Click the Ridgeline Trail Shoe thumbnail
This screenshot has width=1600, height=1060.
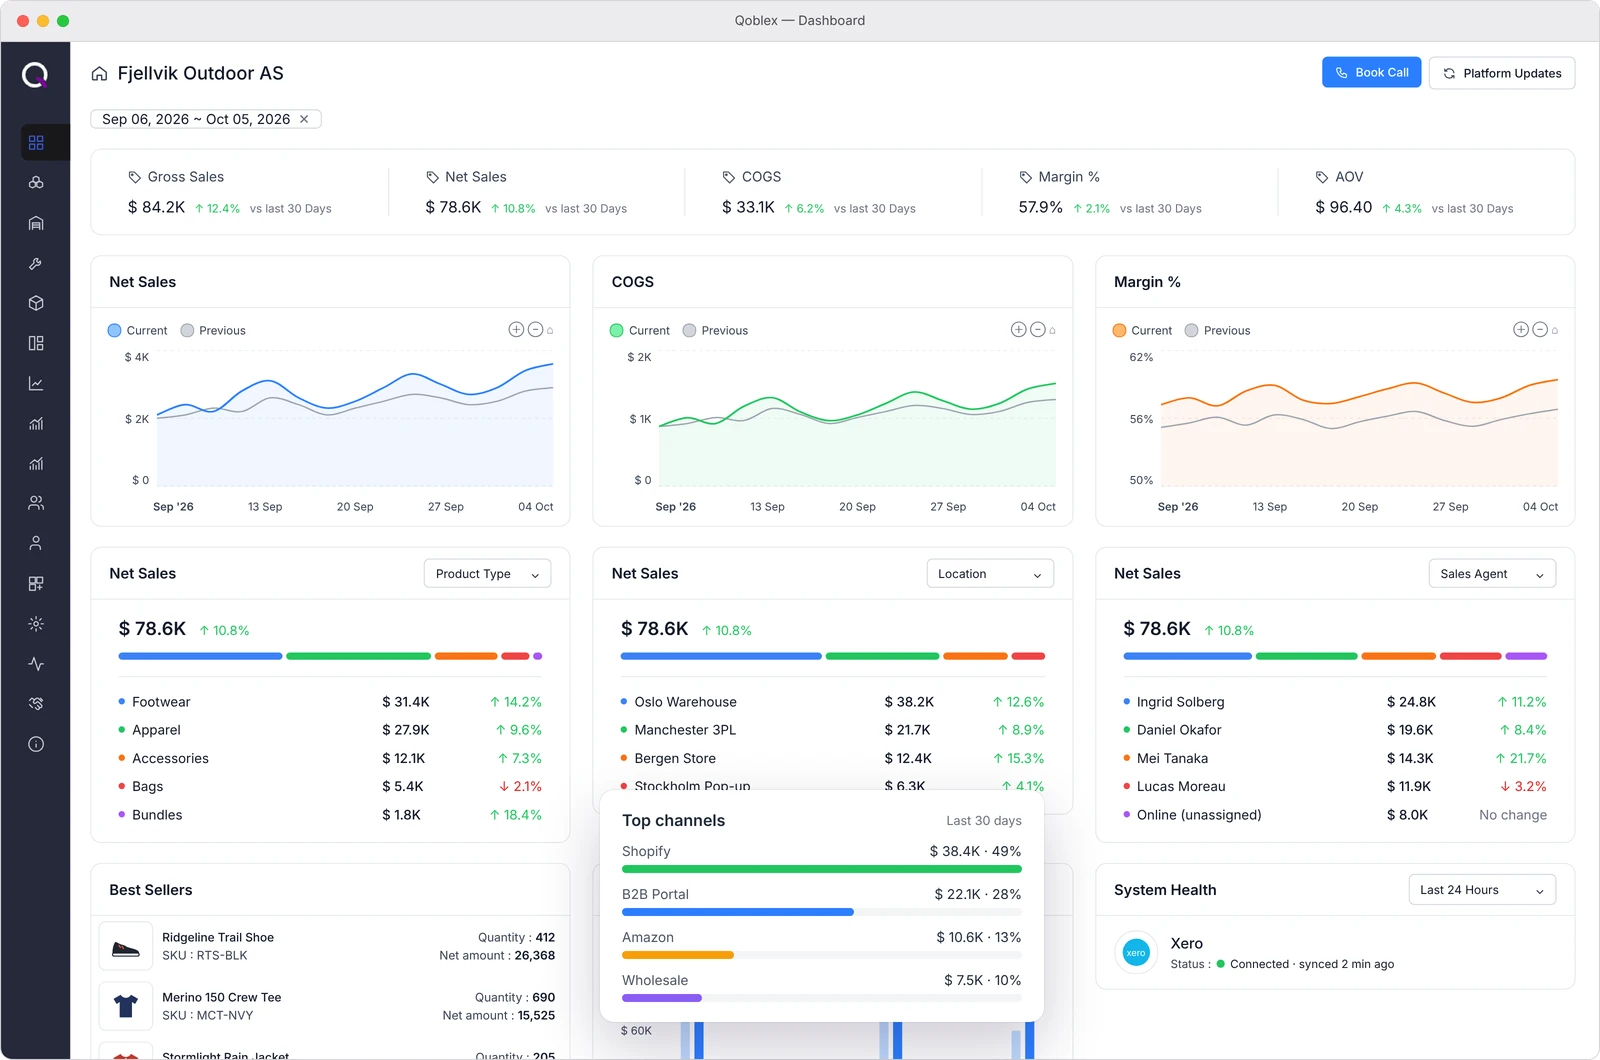(125, 947)
